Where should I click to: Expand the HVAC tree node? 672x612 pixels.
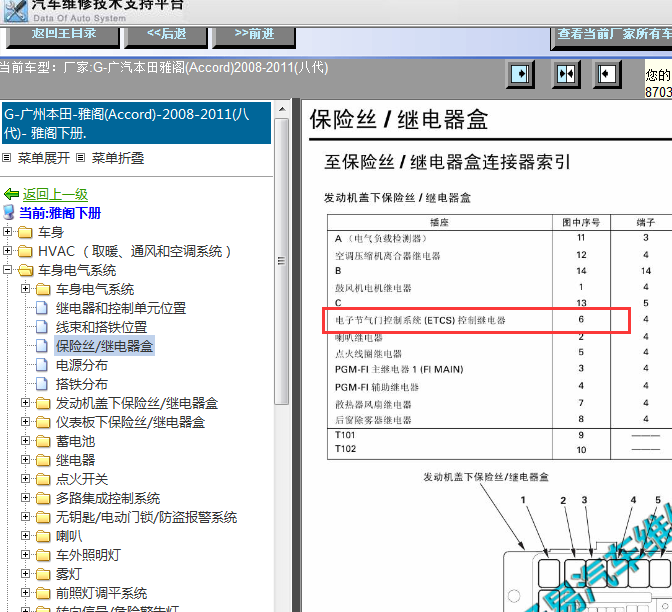tap(7, 250)
